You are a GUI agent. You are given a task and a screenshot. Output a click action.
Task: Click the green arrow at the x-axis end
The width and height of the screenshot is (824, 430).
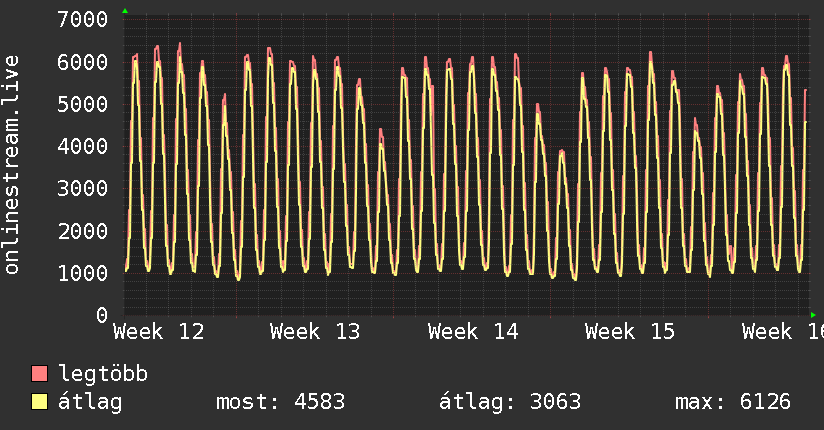pos(814,315)
